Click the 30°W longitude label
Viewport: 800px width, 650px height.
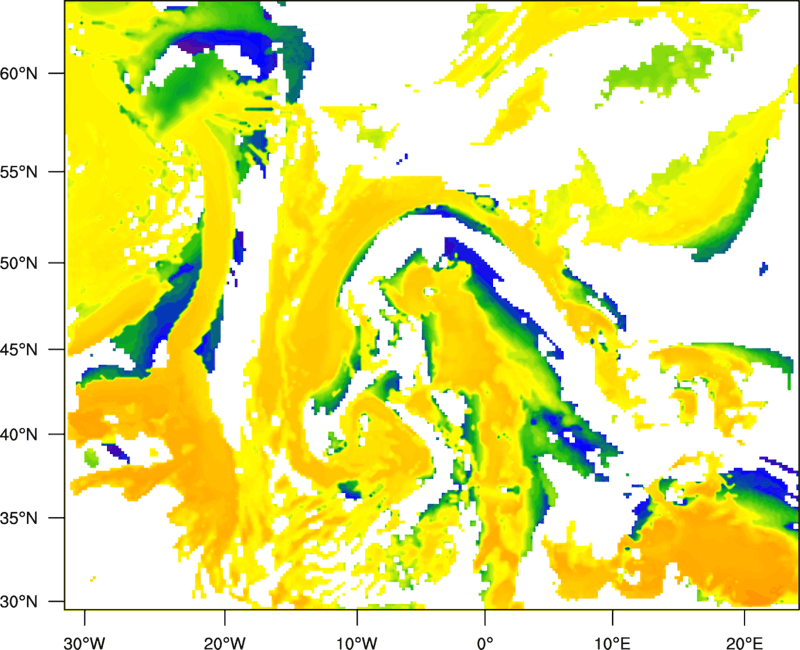point(85,643)
